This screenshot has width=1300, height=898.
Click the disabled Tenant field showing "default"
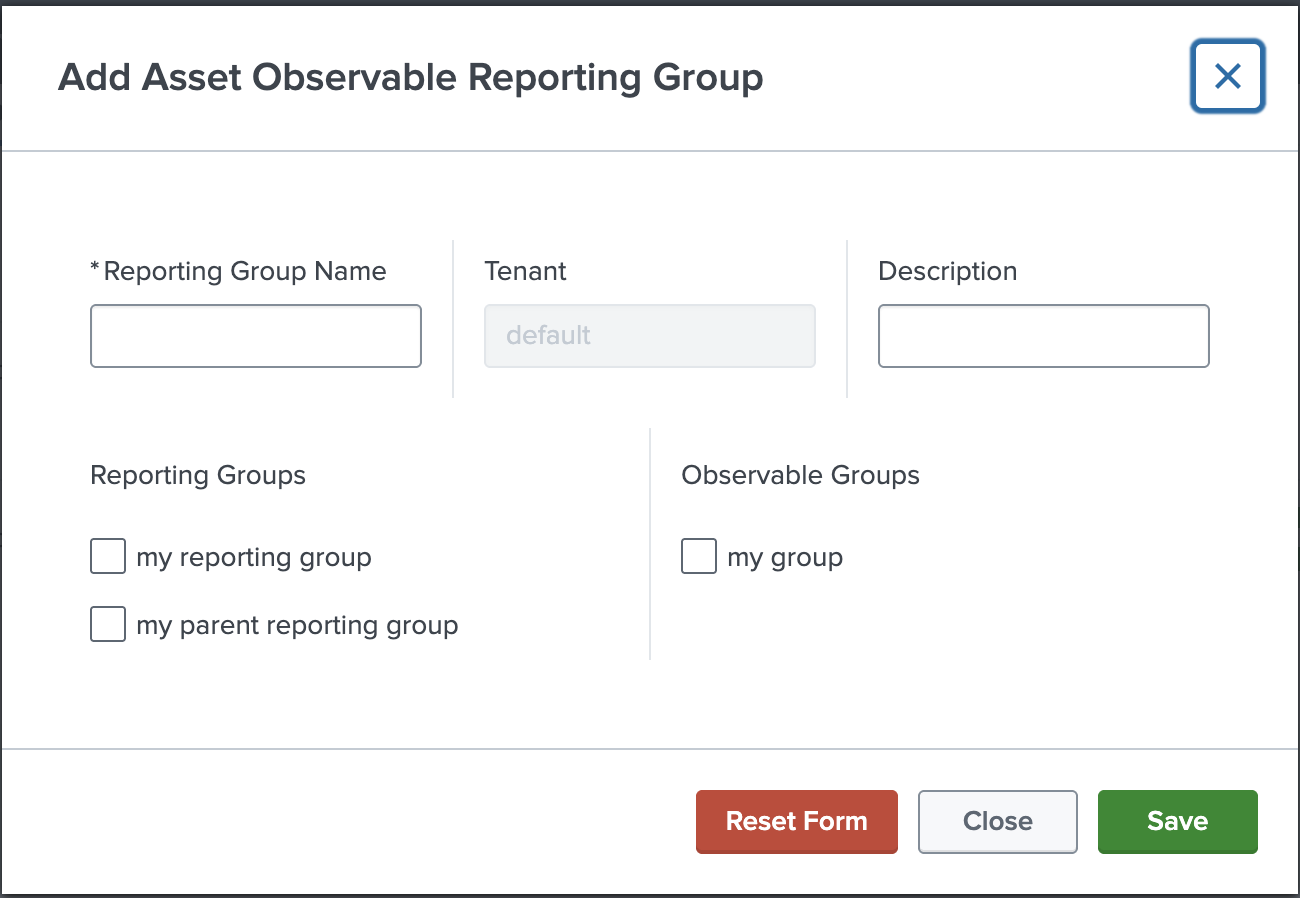649,336
